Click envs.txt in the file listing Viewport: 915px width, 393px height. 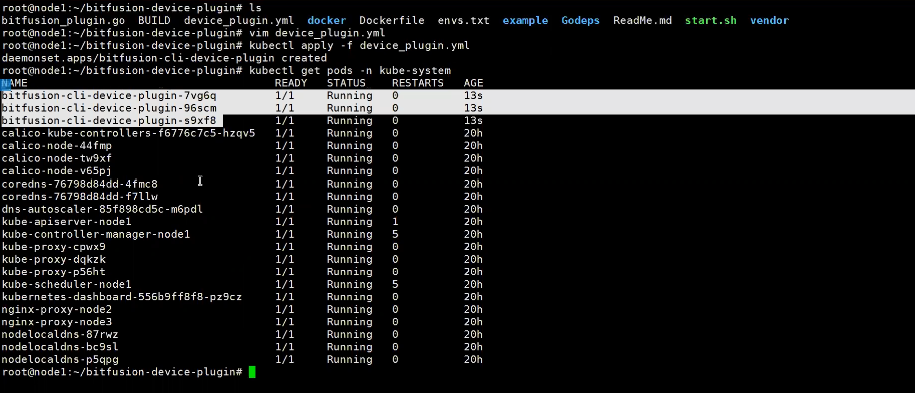[x=463, y=20]
